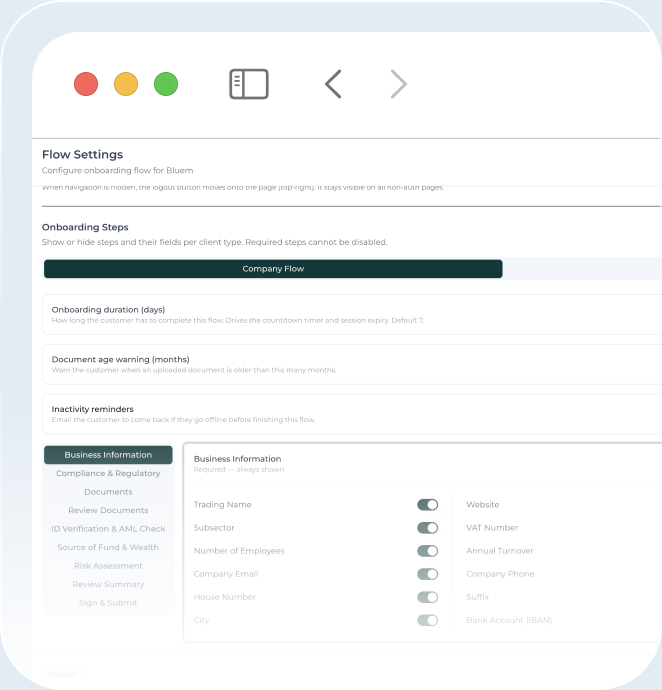Expand Onboarding duration (days) card
662x690 pixels.
point(352,315)
